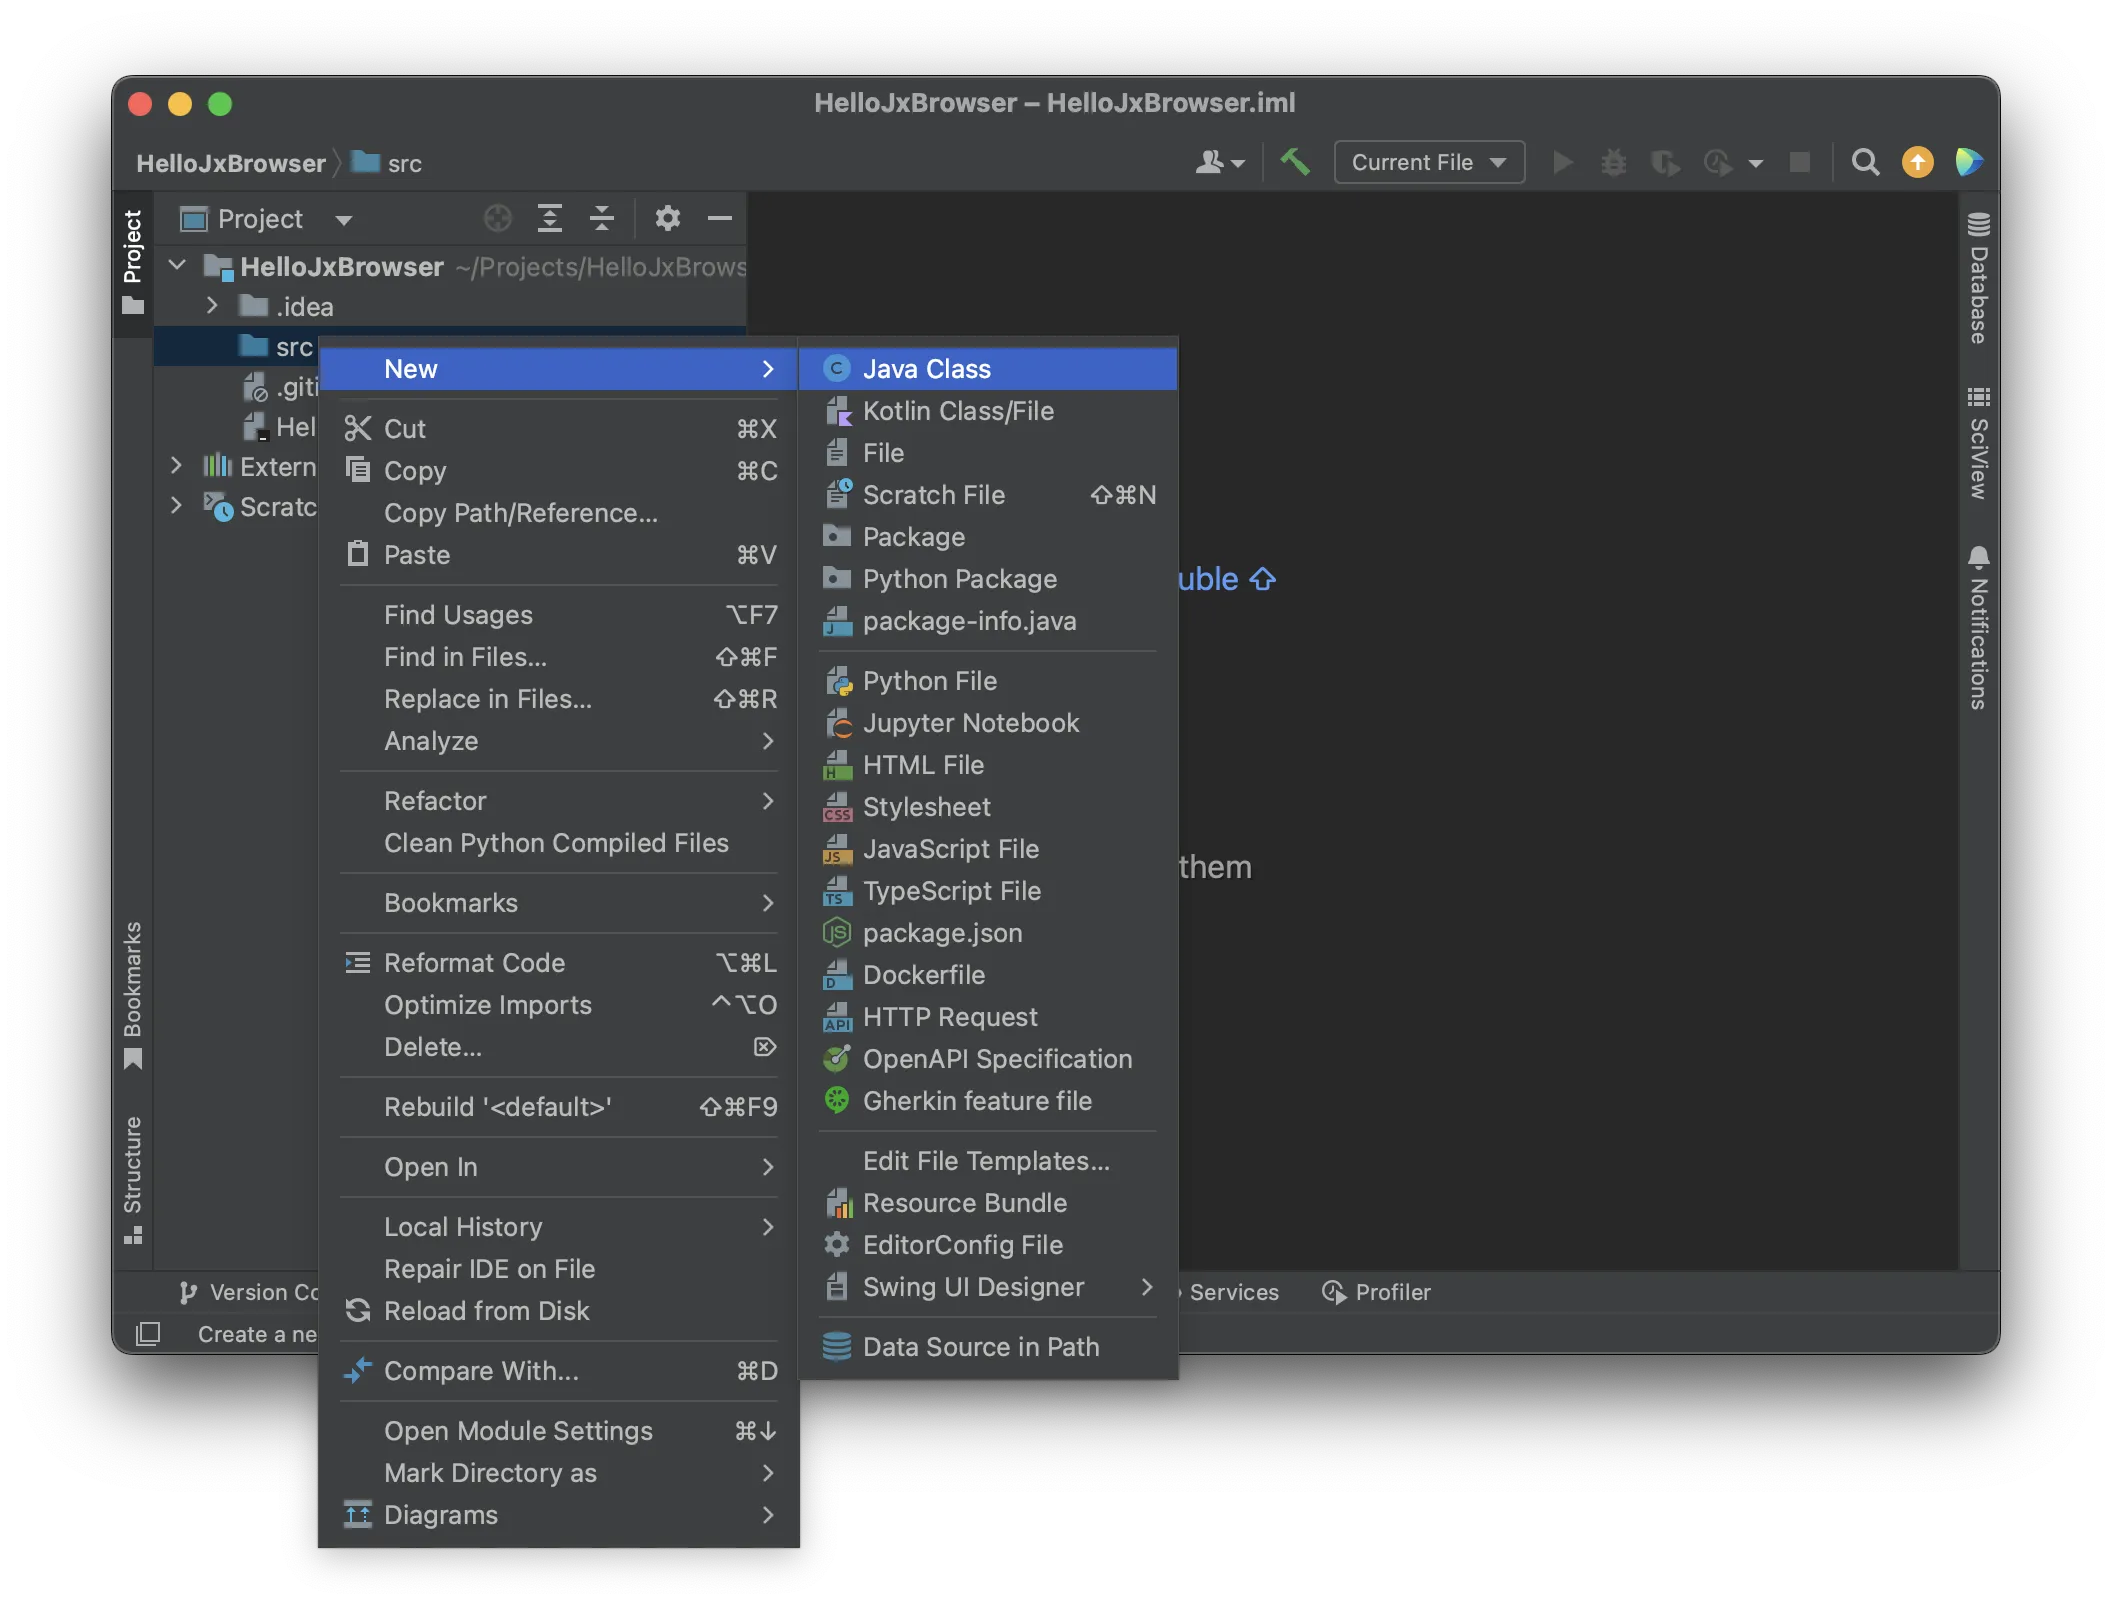Open the Structure tool window
The height and width of the screenshot is (1602, 2112).
[x=133, y=1180]
